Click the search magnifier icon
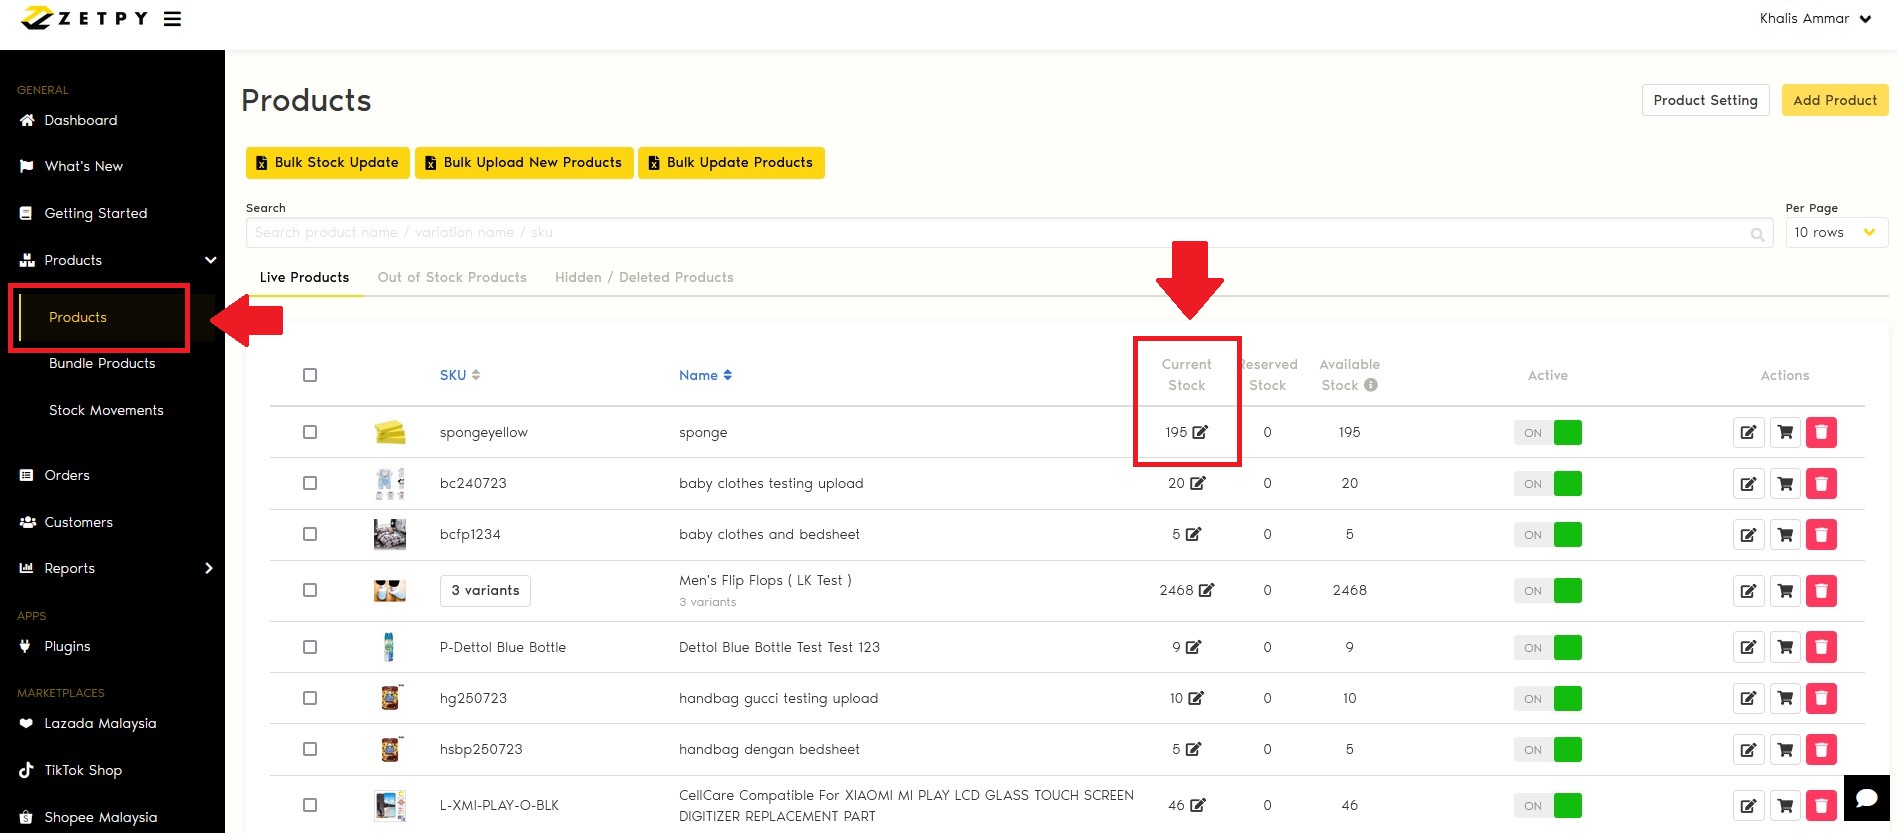This screenshot has height=833, width=1897. pyautogui.click(x=1757, y=234)
